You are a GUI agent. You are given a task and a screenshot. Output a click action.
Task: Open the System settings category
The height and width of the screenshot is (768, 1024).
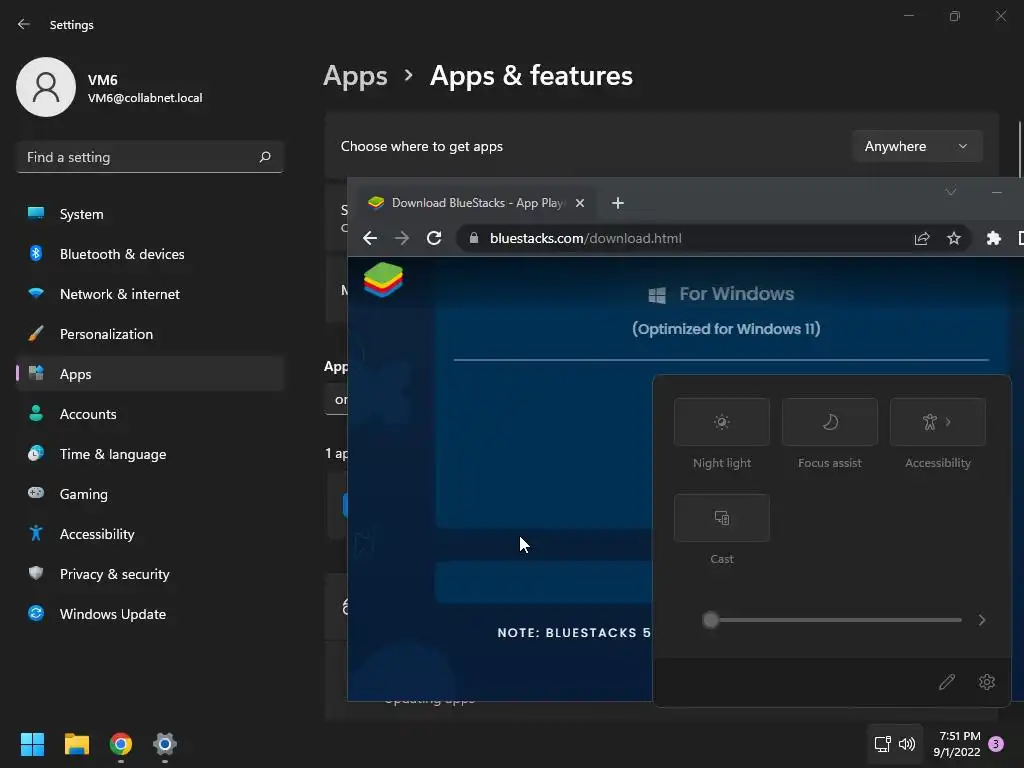(x=151, y=214)
